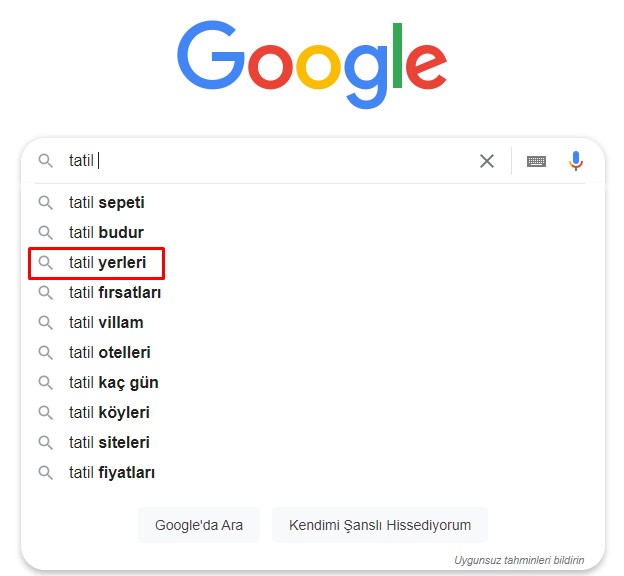Pick the tatil otelleri suggestion
Viewport: 624px width, 576px height.
(x=312, y=353)
